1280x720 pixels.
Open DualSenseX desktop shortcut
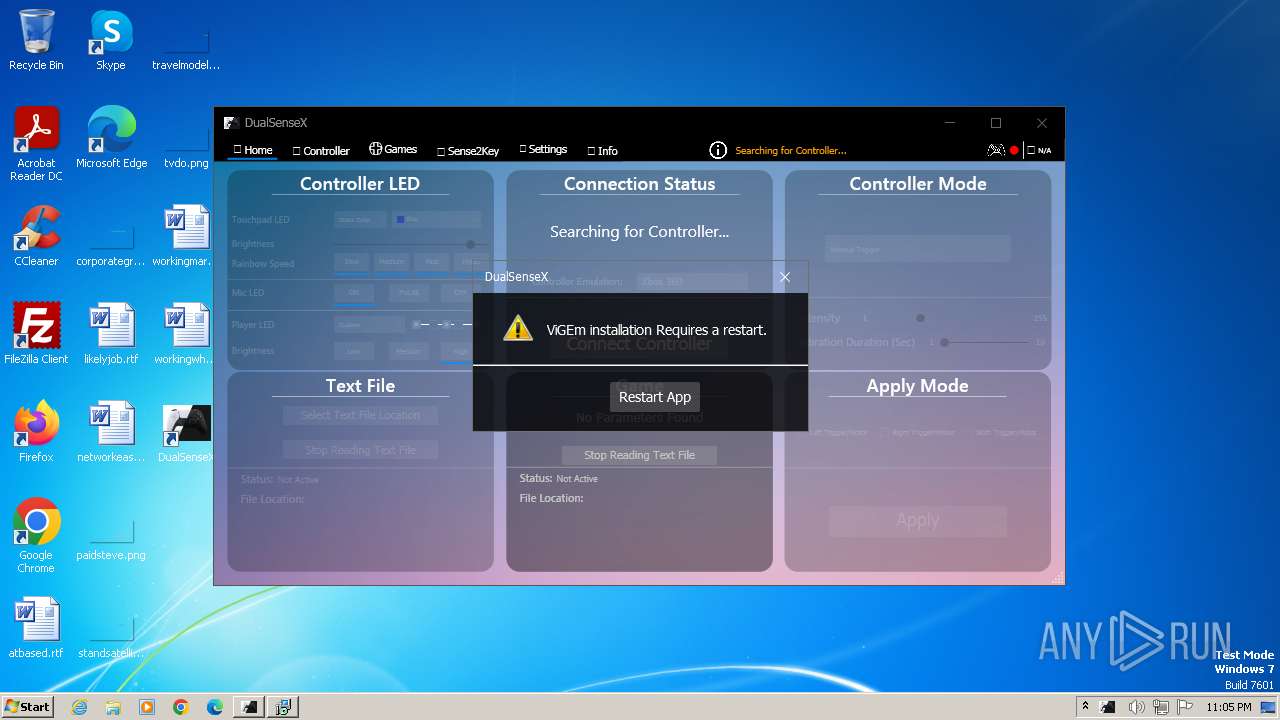[186, 432]
